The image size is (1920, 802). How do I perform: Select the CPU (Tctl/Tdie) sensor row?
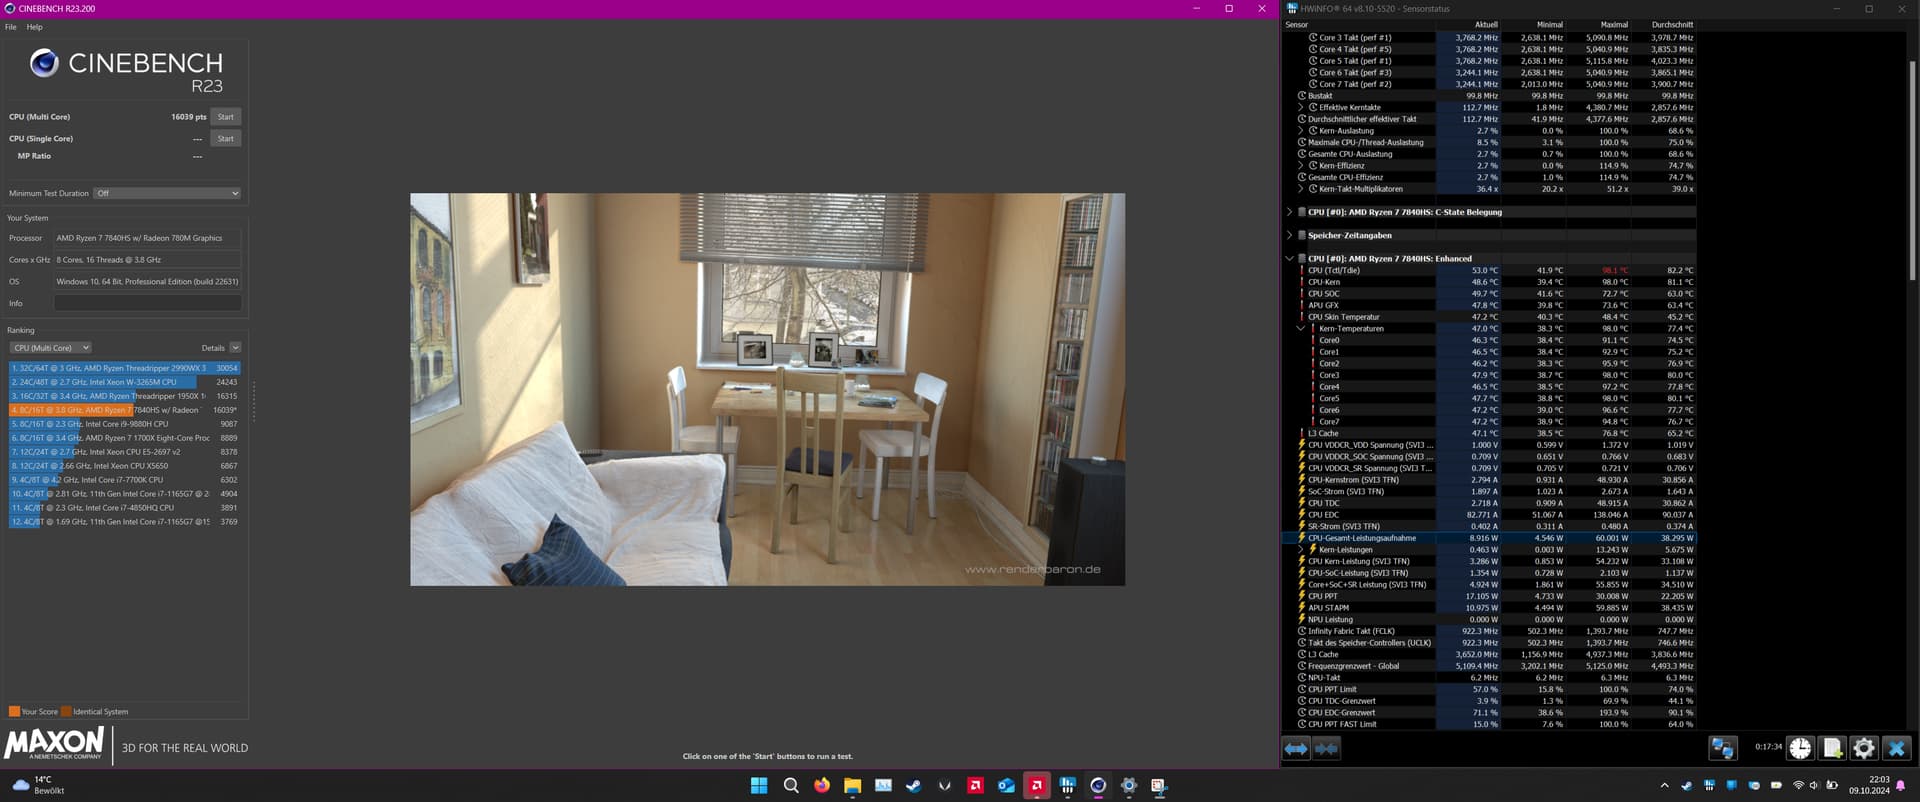click(x=1489, y=270)
